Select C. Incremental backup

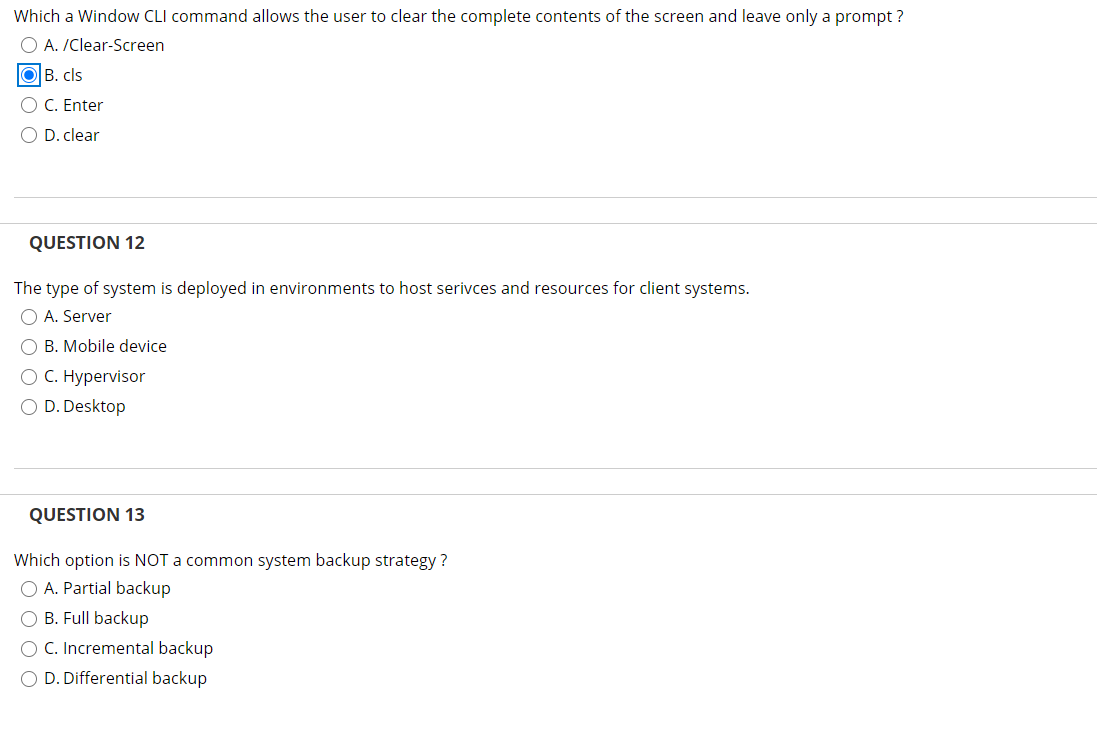[x=29, y=648]
